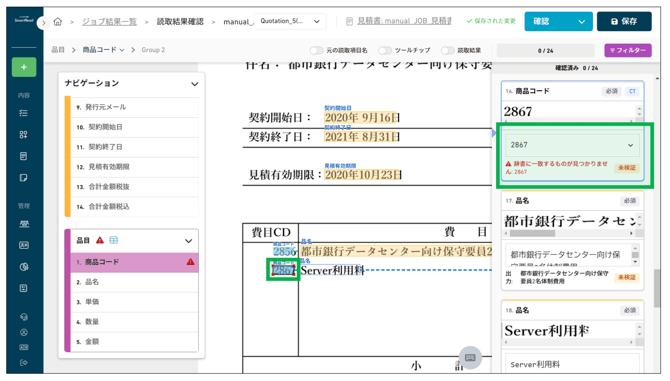Open the ジョブ結果一覧 breadcrumb link
Viewport: 670px width, 381px height.
109,21
